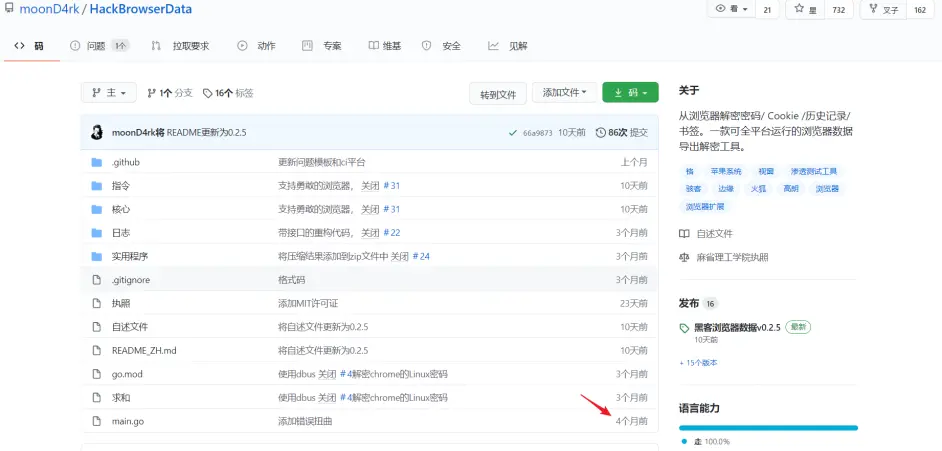Switch to the 见解 insights tab
Viewport: 942px width, 451px height.
(x=508, y=46)
